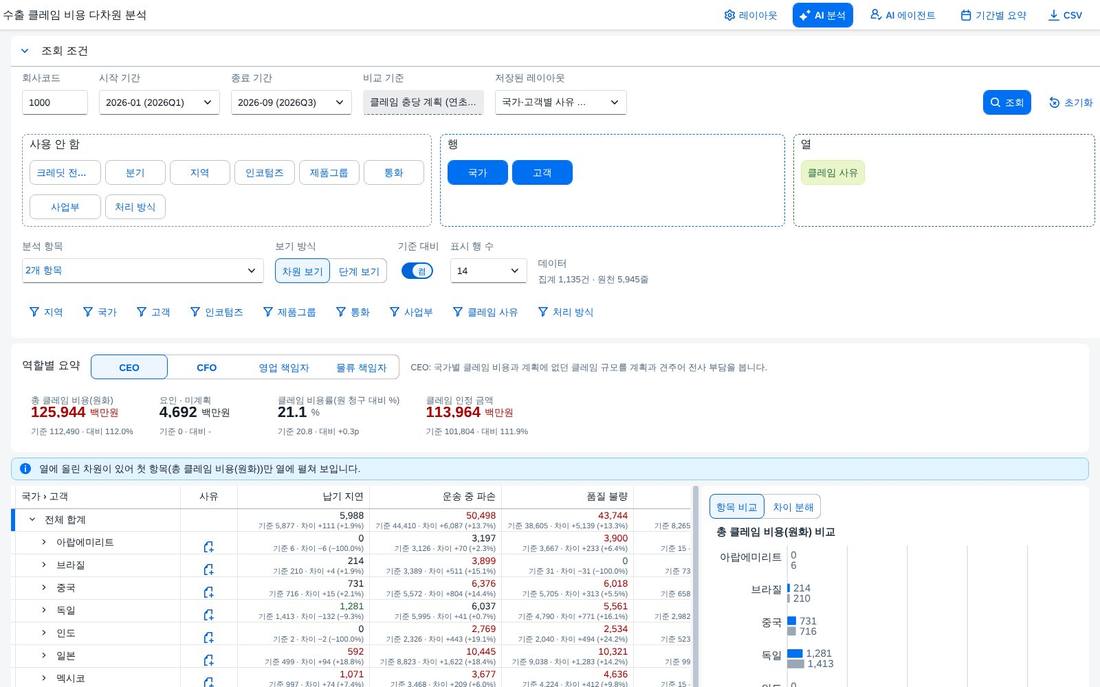Open the 통화 filter icon
This screenshot has height=687, width=1100.
[x=341, y=312]
